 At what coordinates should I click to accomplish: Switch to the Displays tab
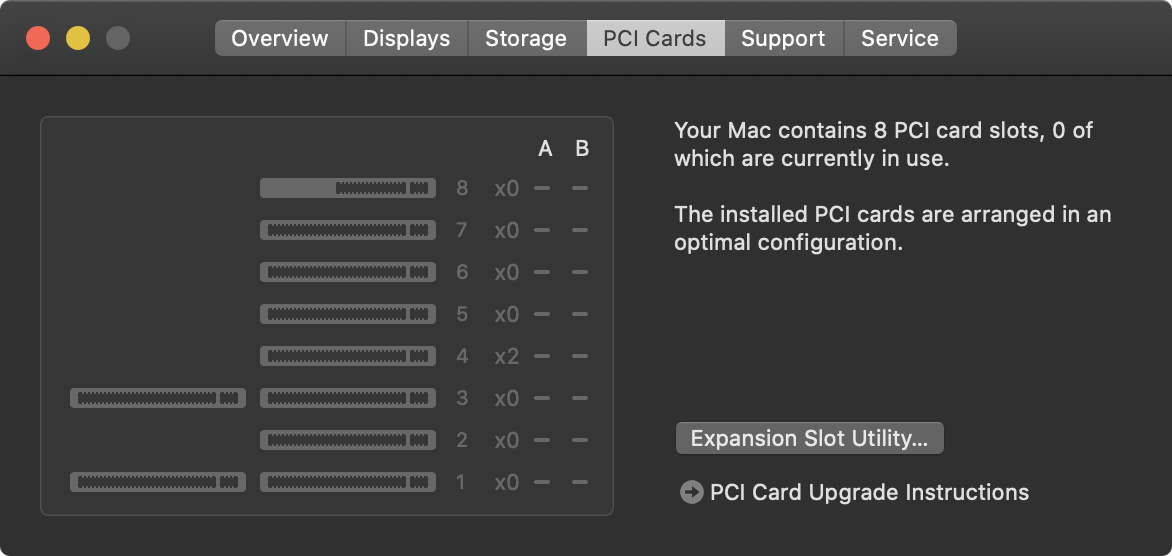(407, 38)
